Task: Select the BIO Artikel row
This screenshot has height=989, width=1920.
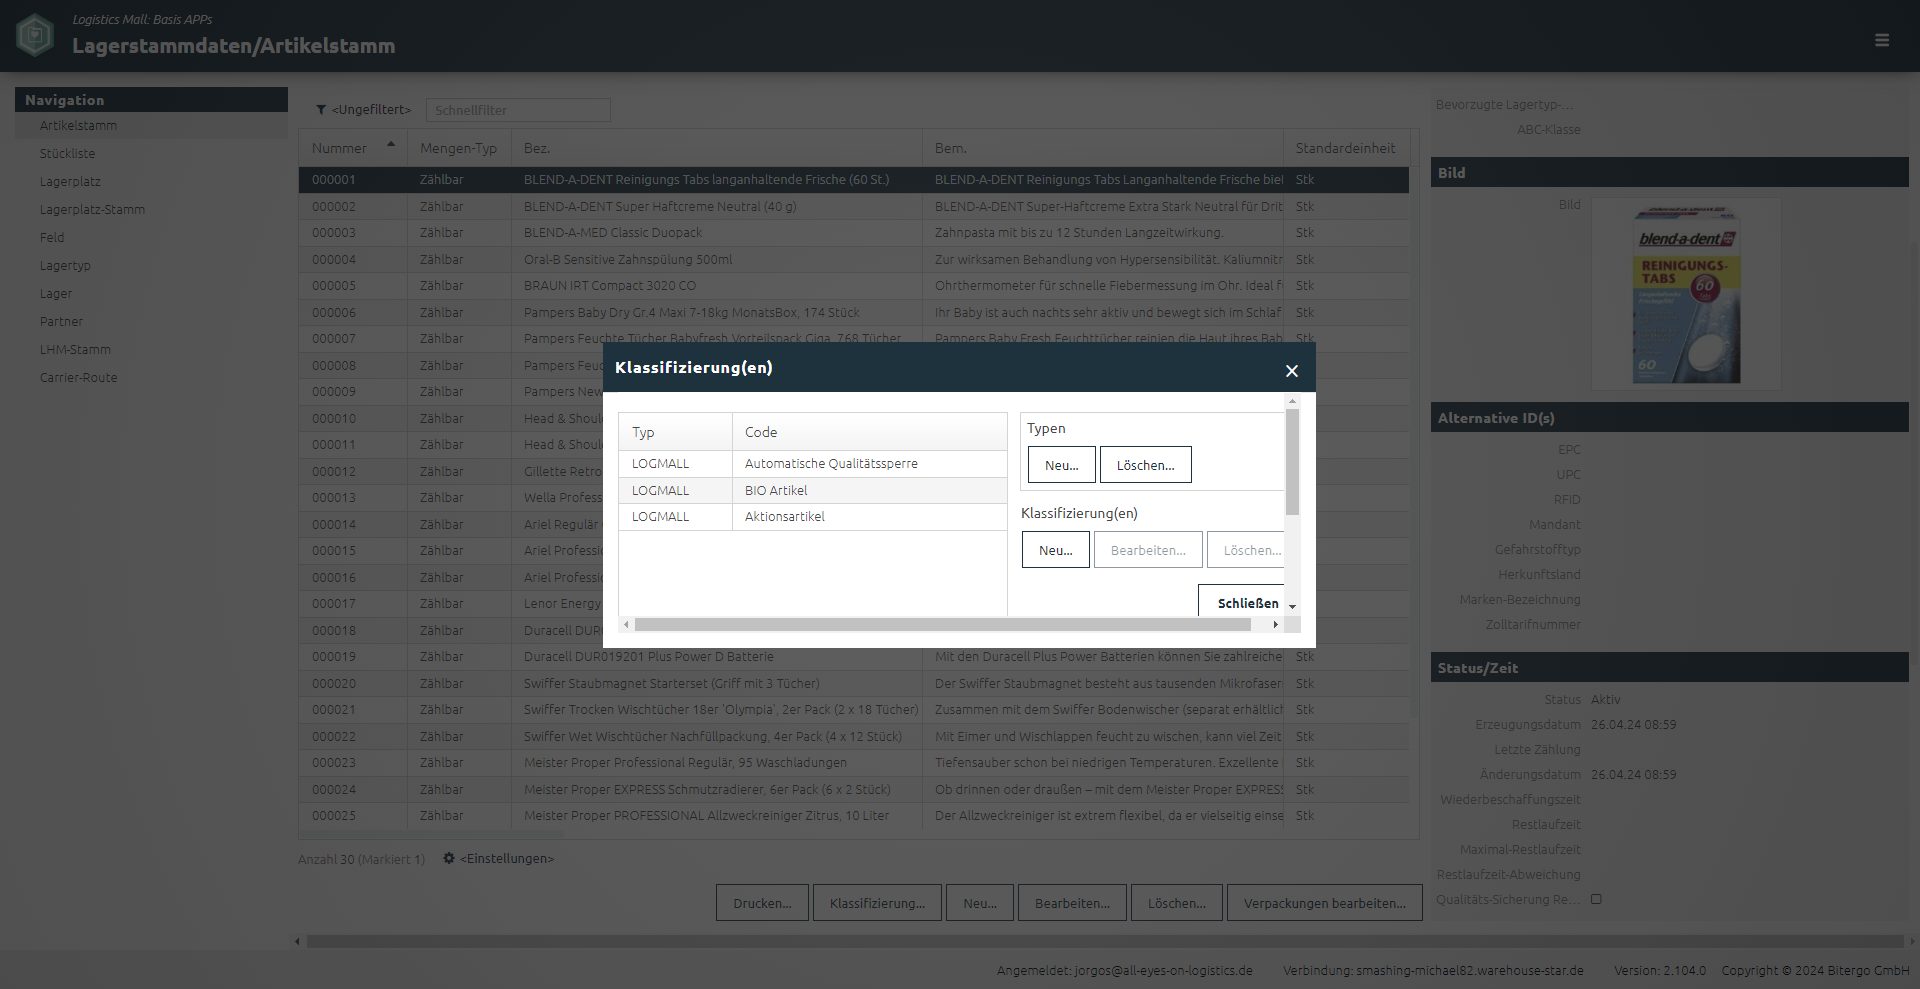Action: (812, 490)
